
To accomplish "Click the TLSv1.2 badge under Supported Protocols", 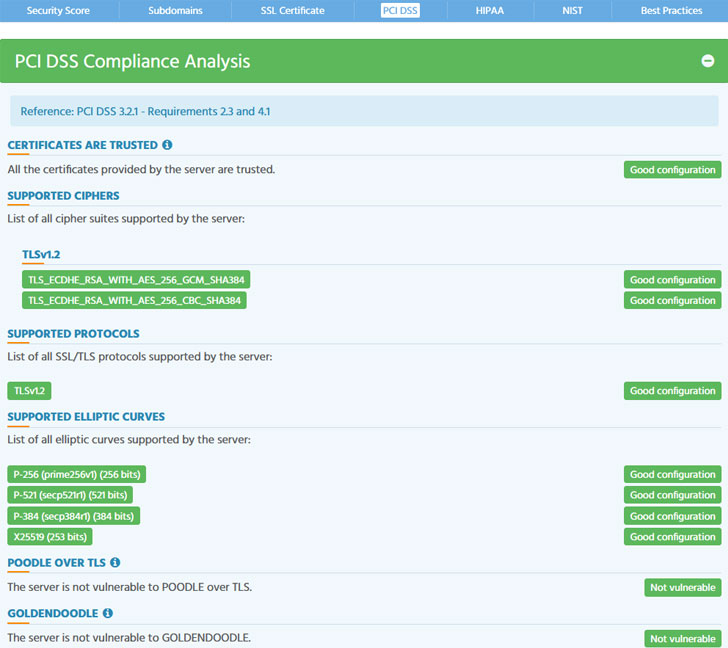I will 30,391.
